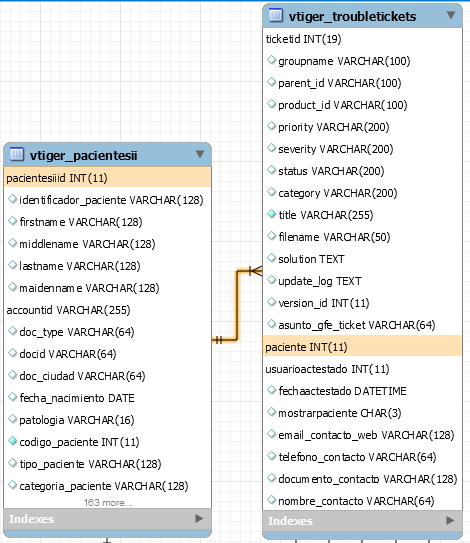
Task: Click the vtiger_pacientesii table icon
Action: (17, 154)
